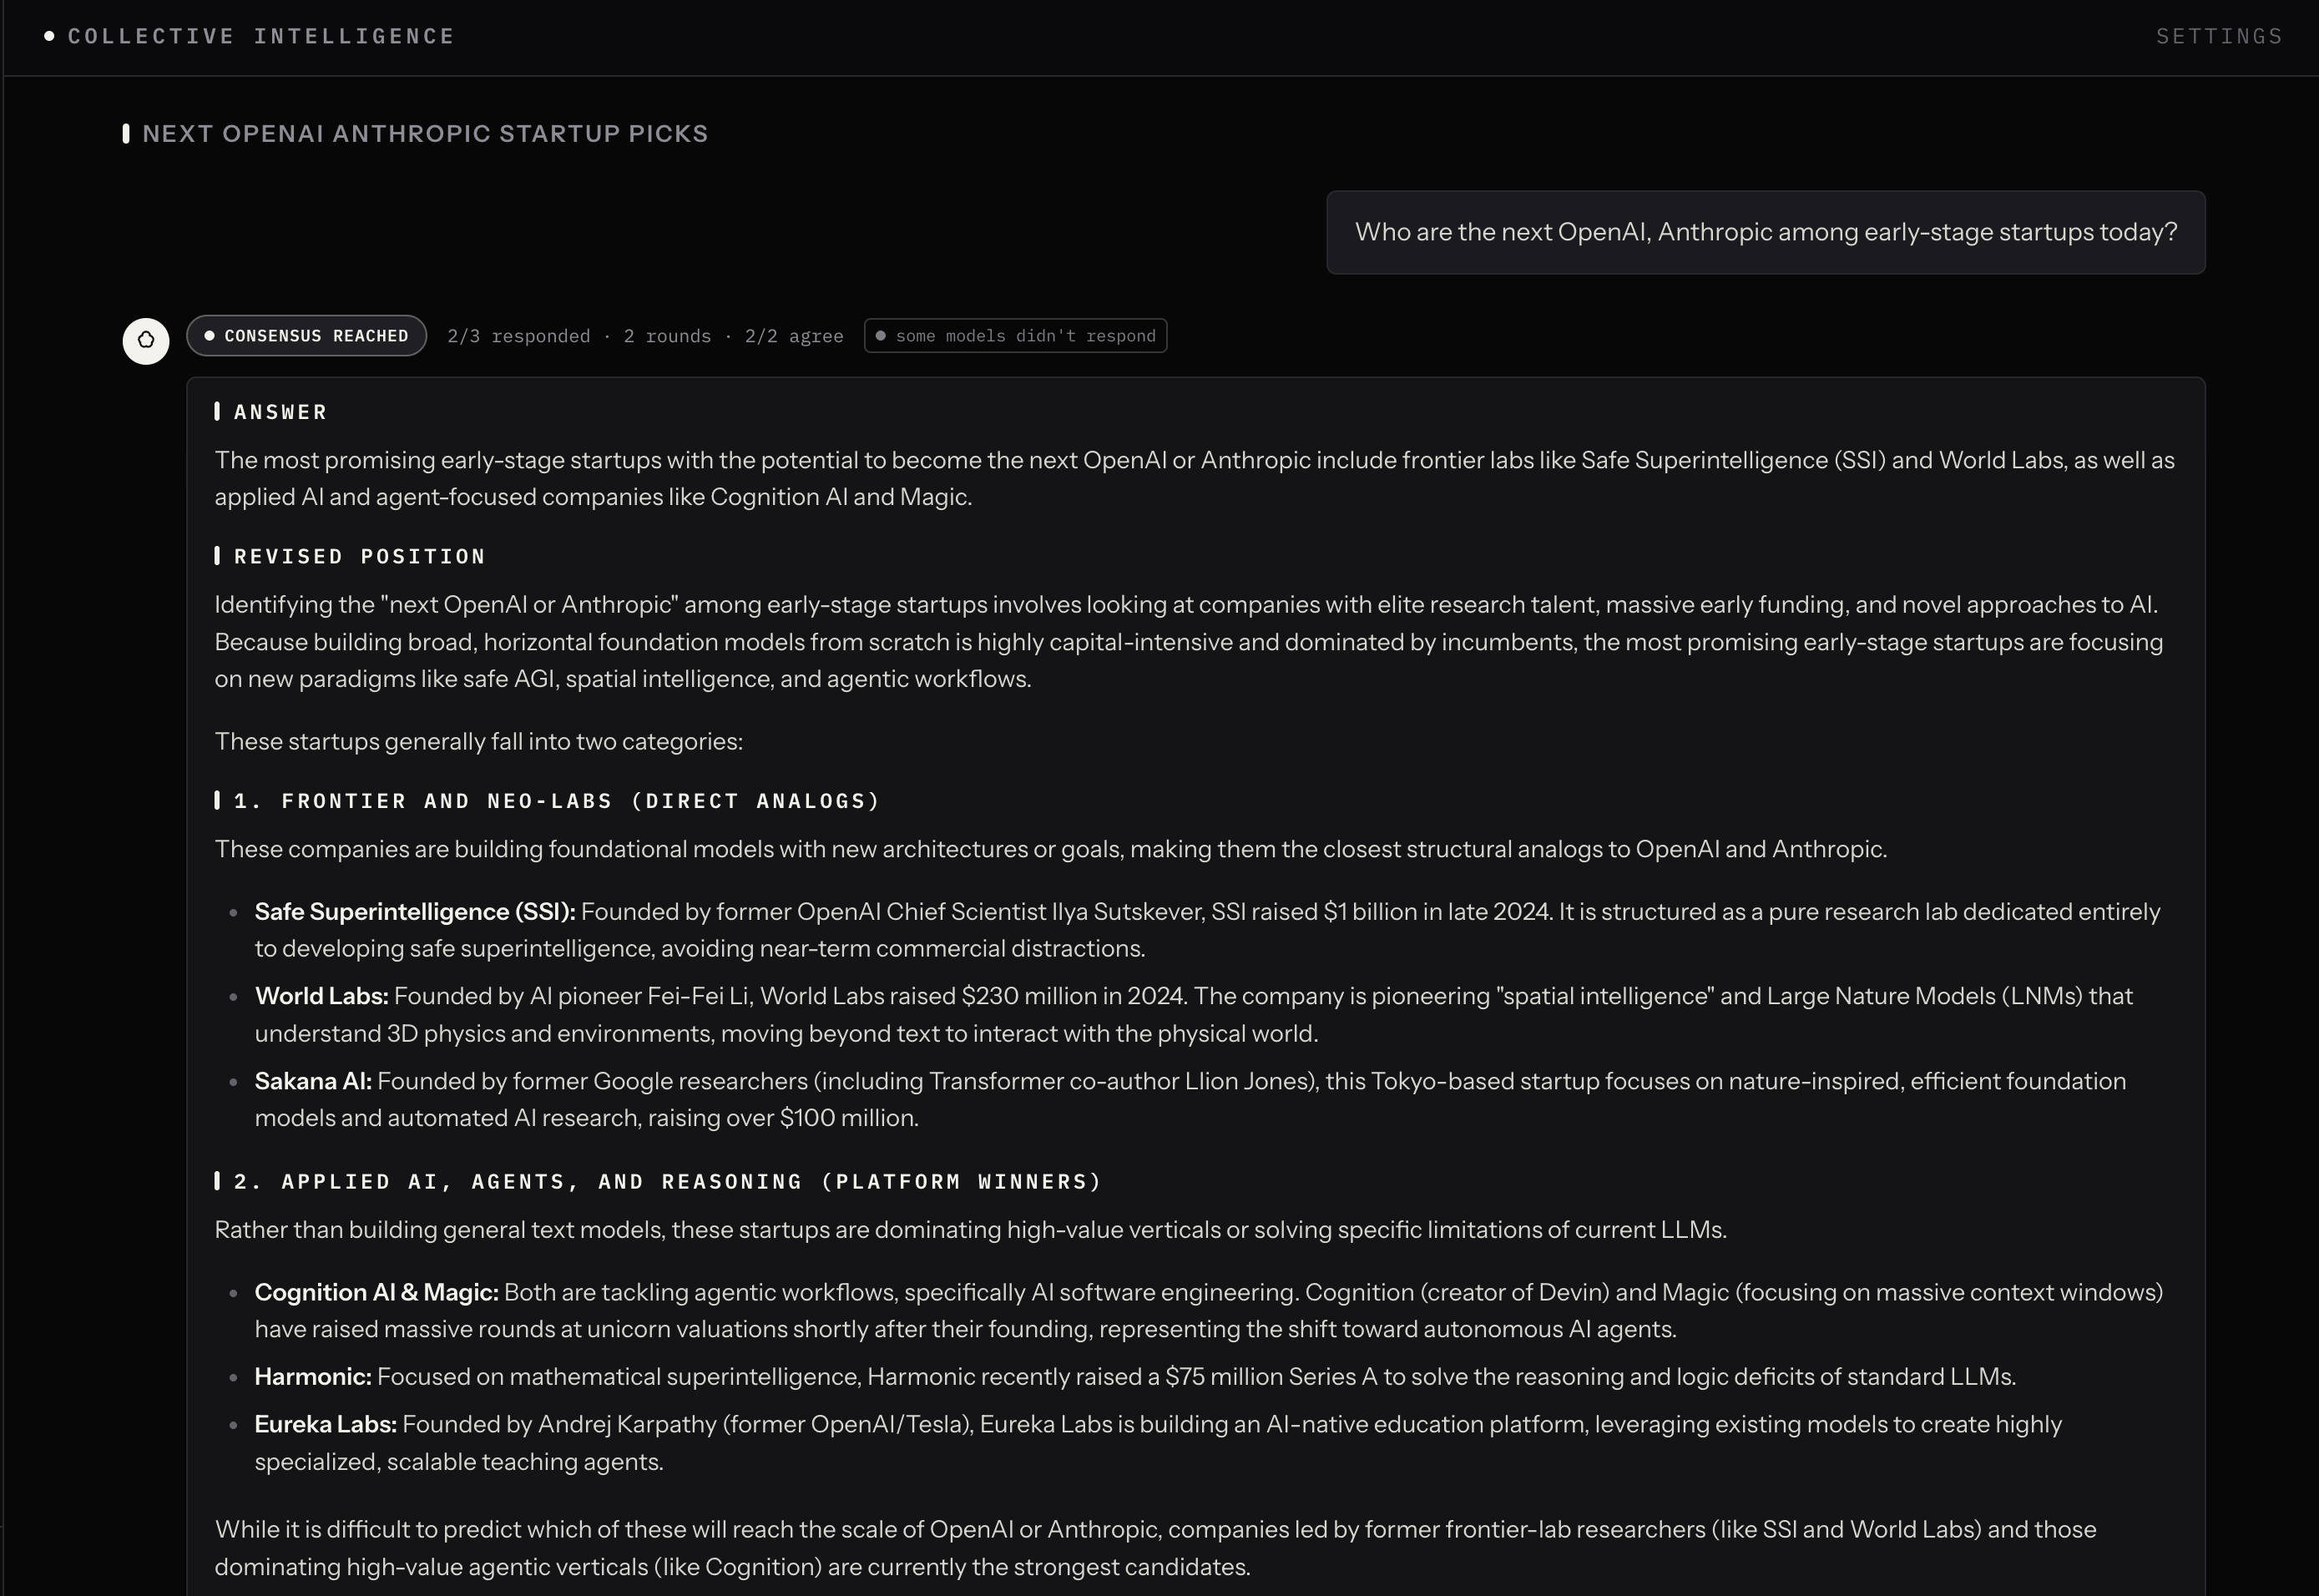The image size is (2319, 1596).
Task: Click the "REVISED POSITION" section heading
Action: click(x=359, y=556)
